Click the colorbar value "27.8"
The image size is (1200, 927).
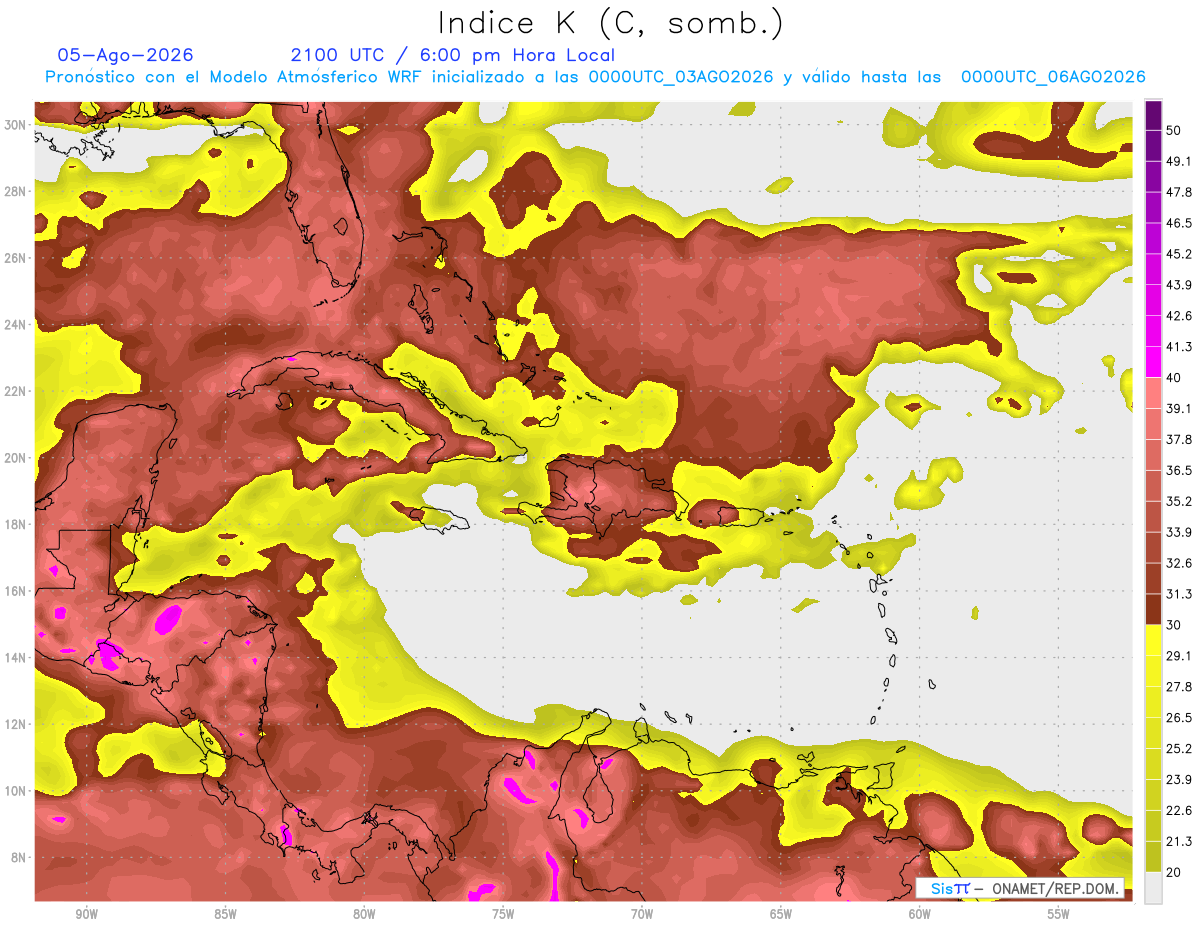(x=1179, y=687)
